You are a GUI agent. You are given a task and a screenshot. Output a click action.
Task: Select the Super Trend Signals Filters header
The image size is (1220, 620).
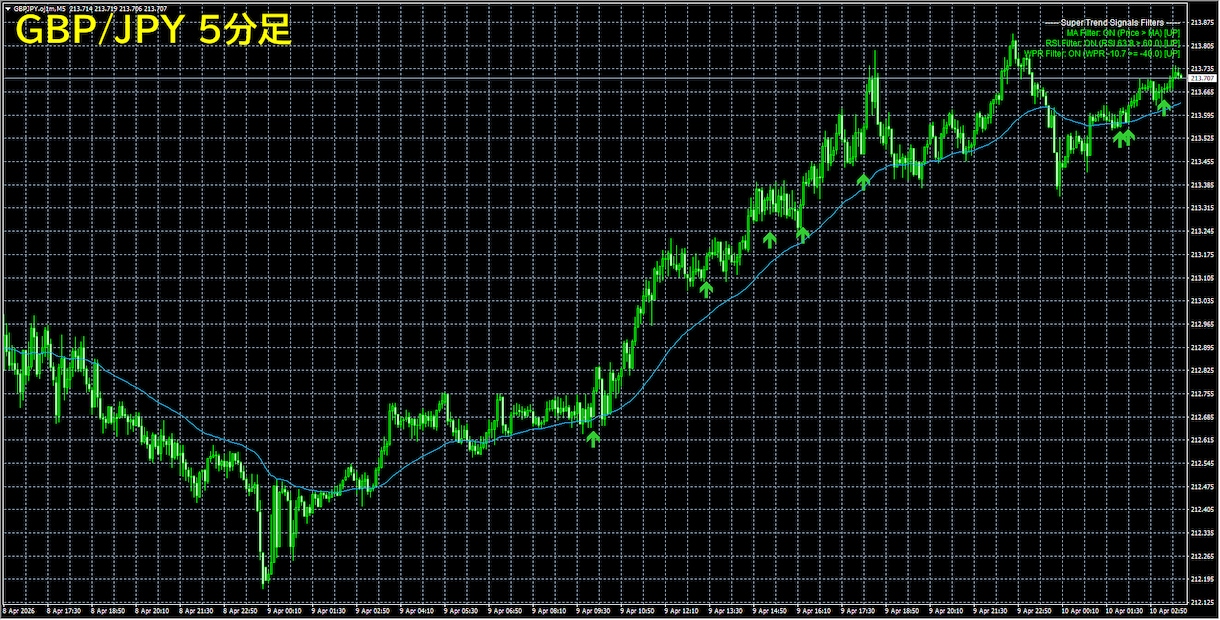[x=1112, y=22]
